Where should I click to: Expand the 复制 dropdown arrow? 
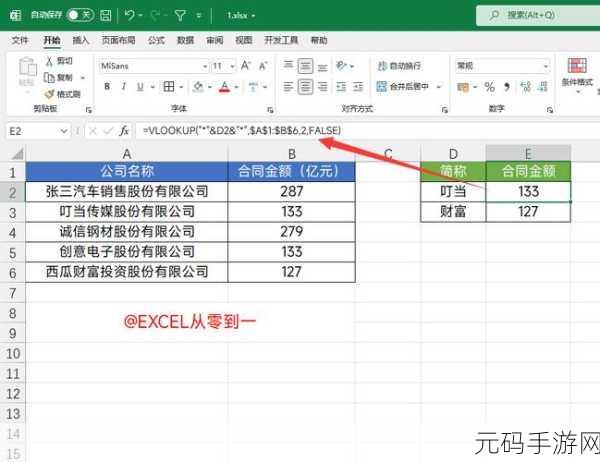click(x=82, y=78)
